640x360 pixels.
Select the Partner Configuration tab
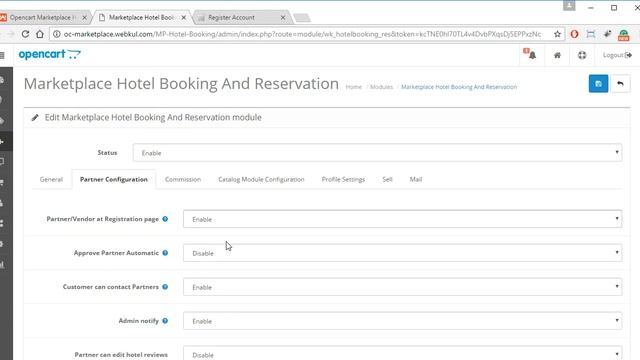114,179
